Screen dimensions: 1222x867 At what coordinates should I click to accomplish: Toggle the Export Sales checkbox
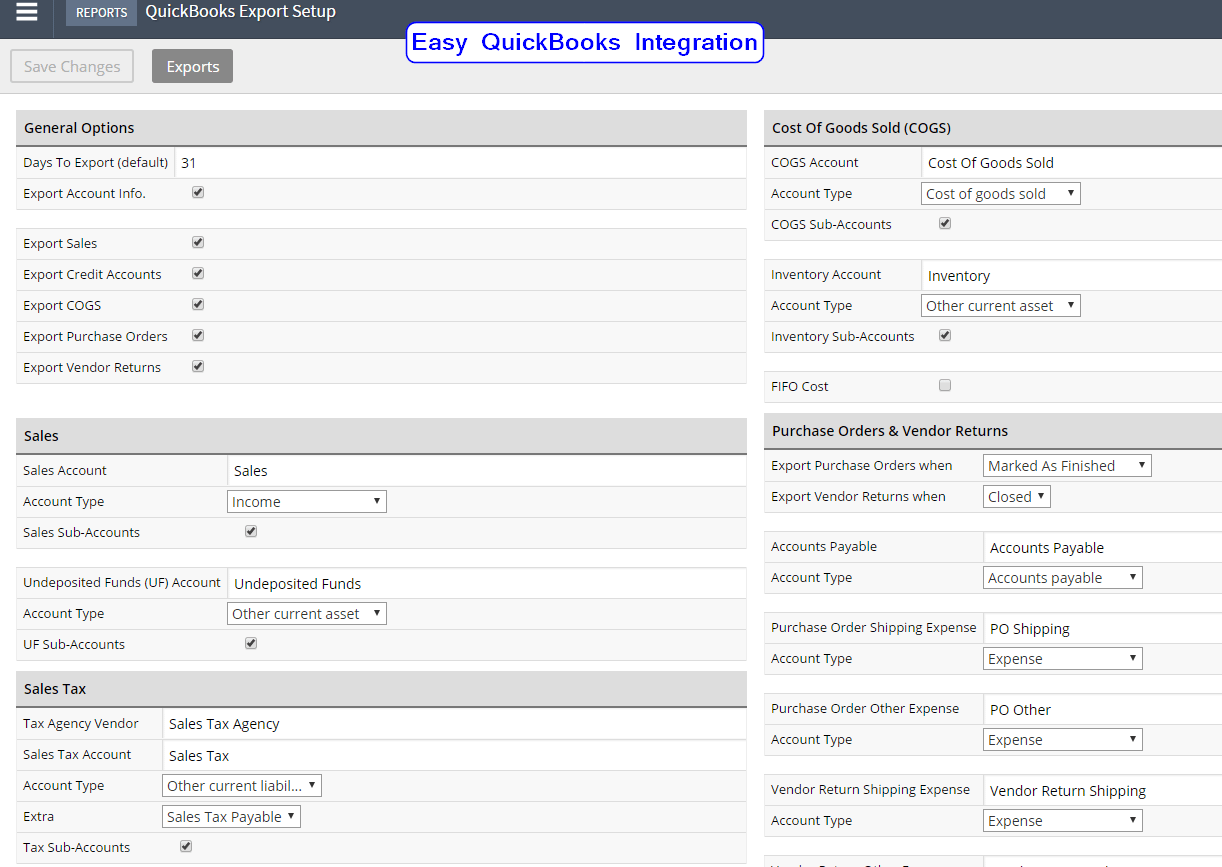click(198, 242)
